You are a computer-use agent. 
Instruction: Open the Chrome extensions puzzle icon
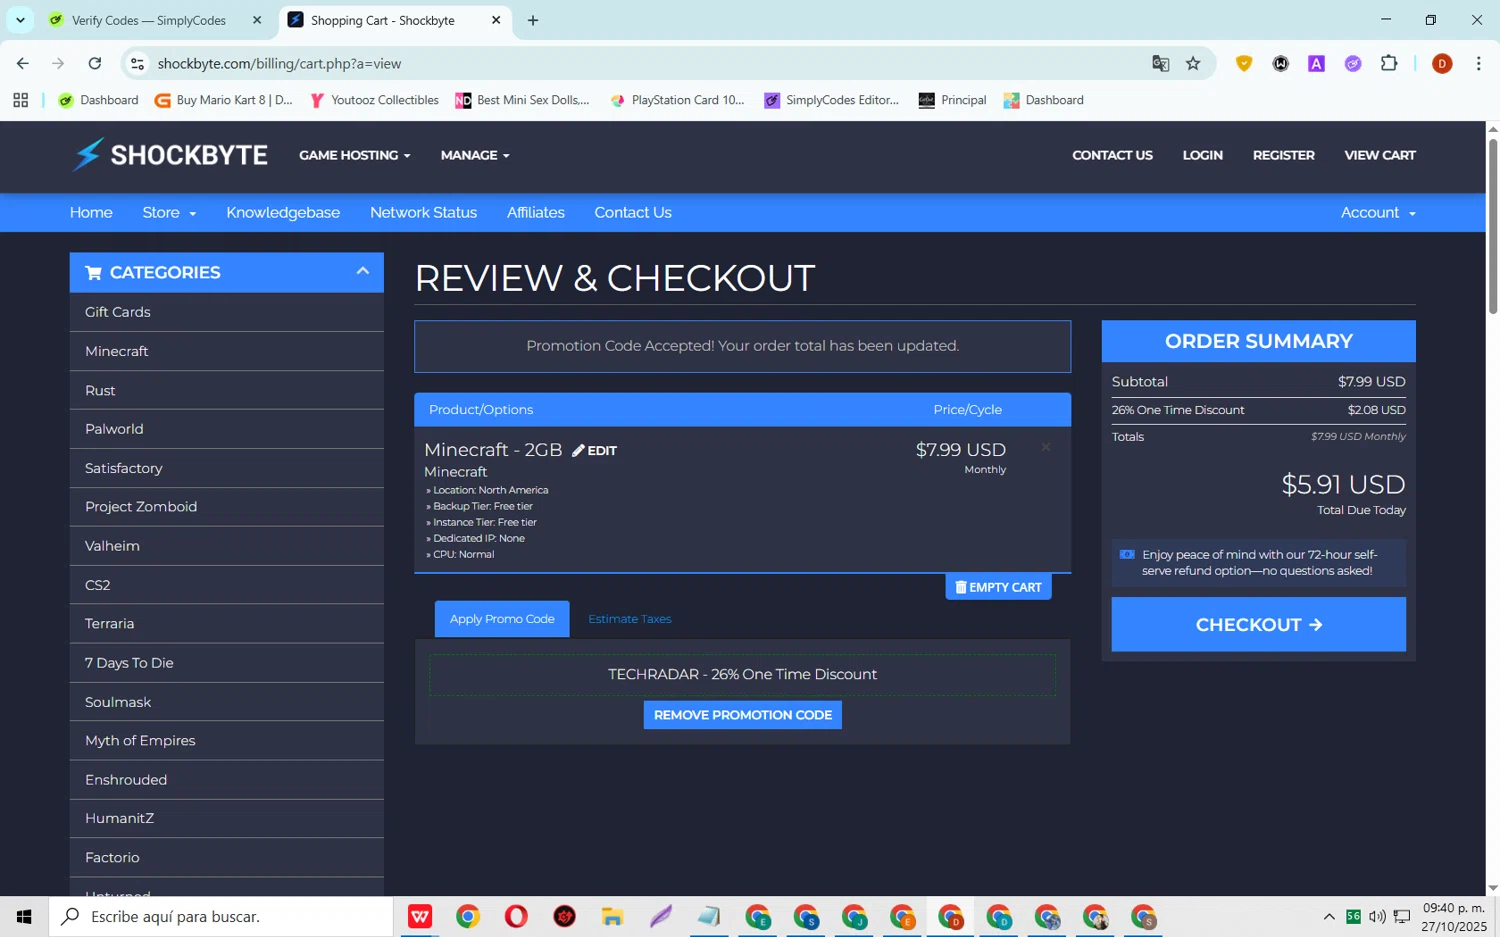(1389, 63)
